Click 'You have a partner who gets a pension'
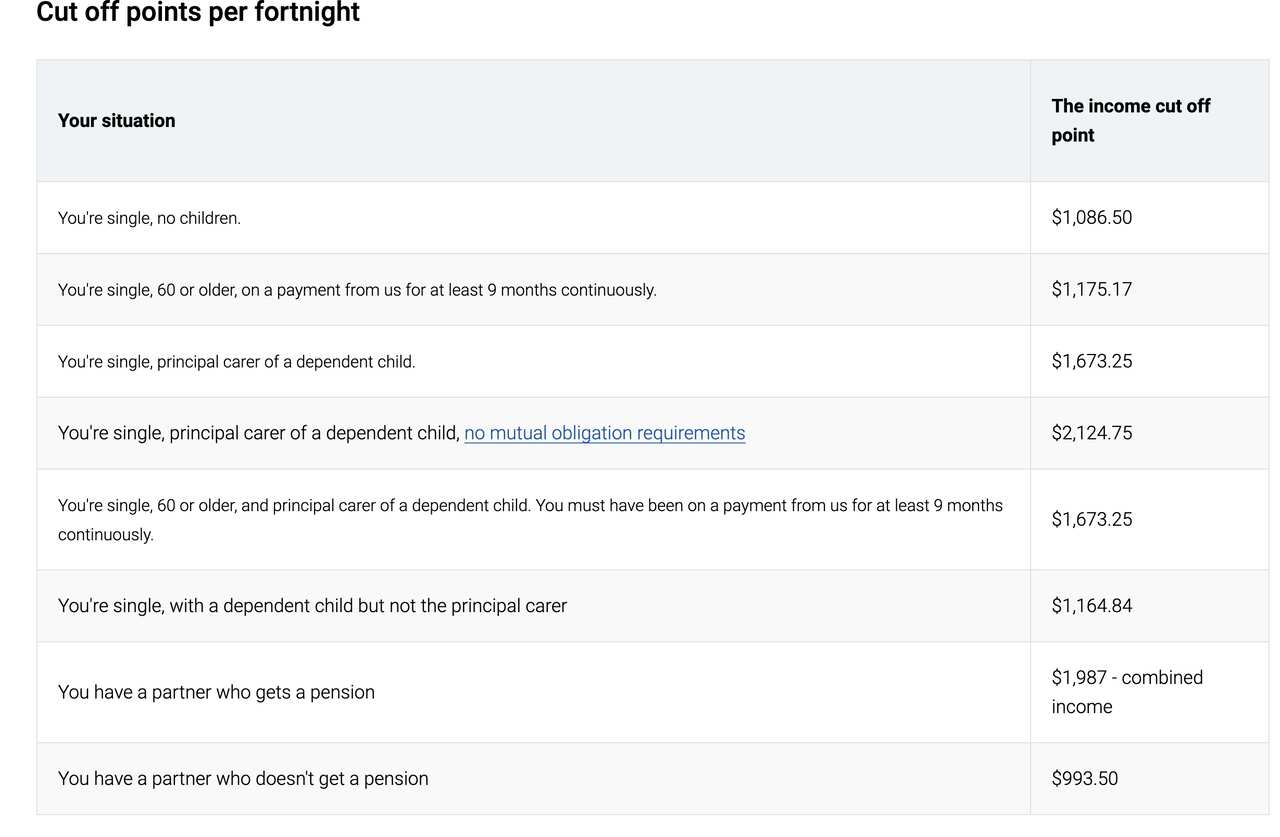This screenshot has width=1280, height=837. [216, 692]
